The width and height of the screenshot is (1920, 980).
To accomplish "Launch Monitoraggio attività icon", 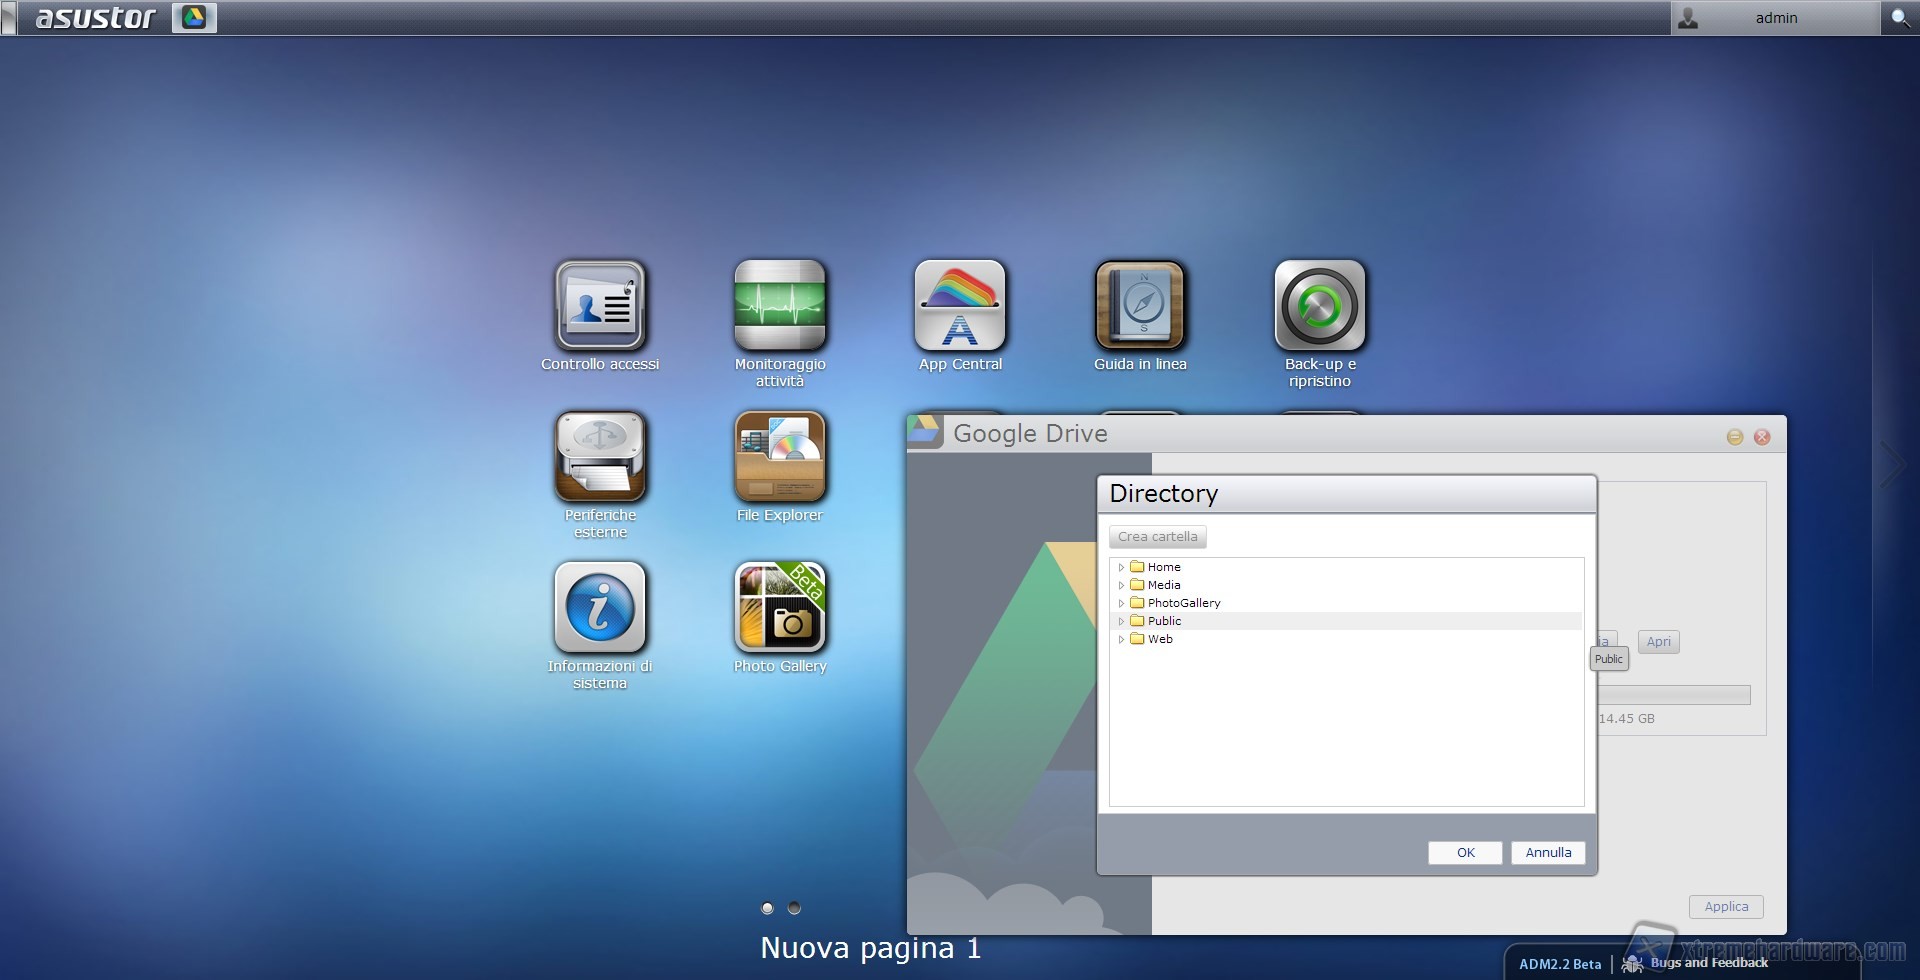I will [x=780, y=306].
